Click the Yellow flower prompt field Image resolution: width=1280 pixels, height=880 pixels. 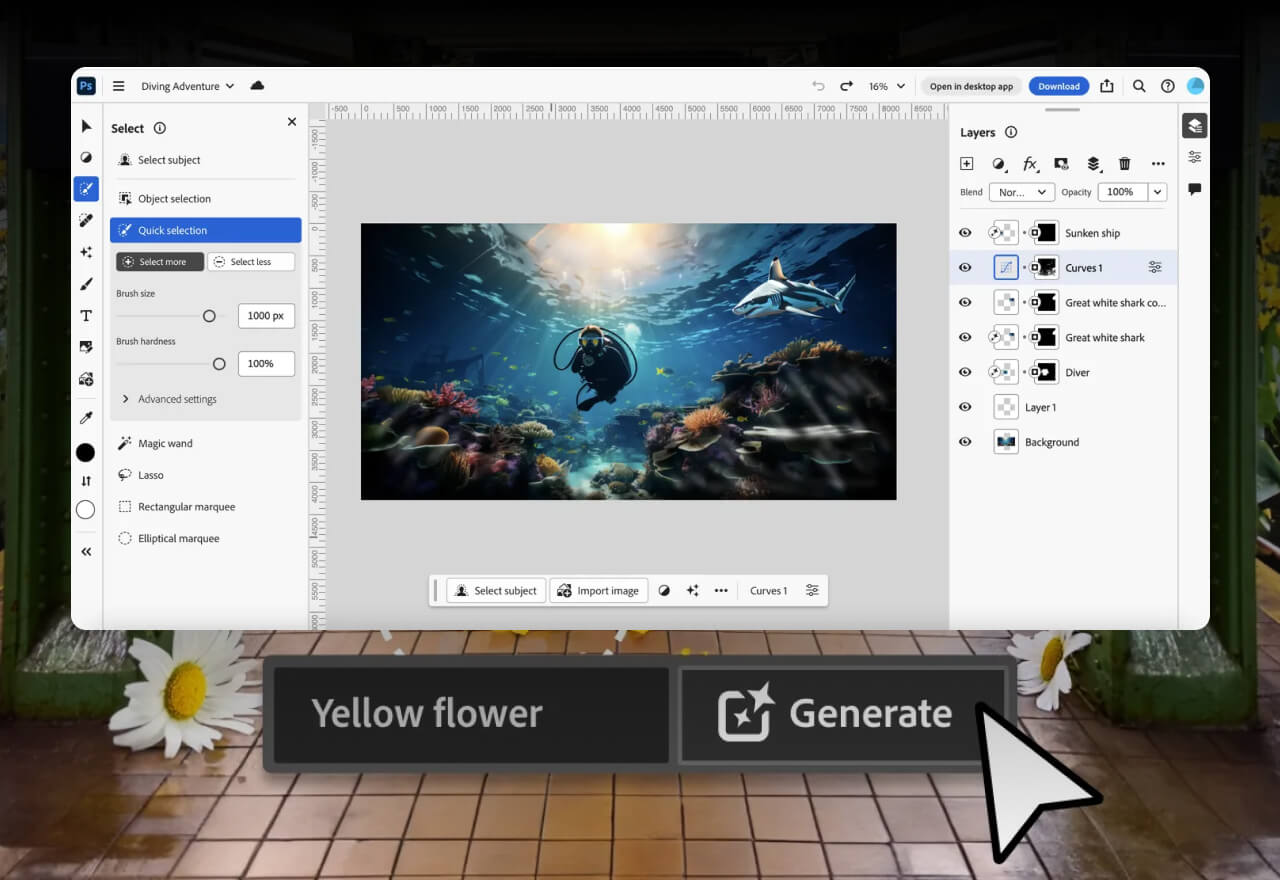pyautogui.click(x=468, y=713)
